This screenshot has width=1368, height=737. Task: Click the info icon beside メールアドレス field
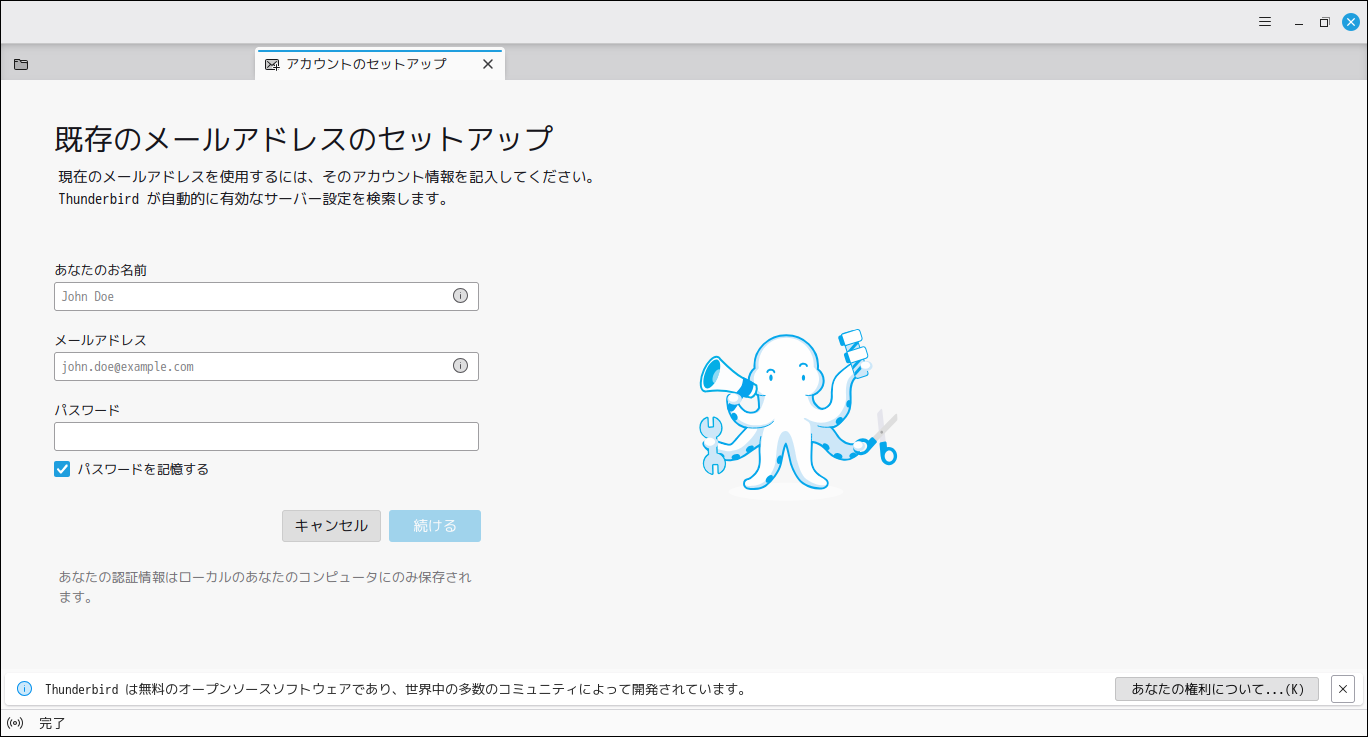[461, 366]
